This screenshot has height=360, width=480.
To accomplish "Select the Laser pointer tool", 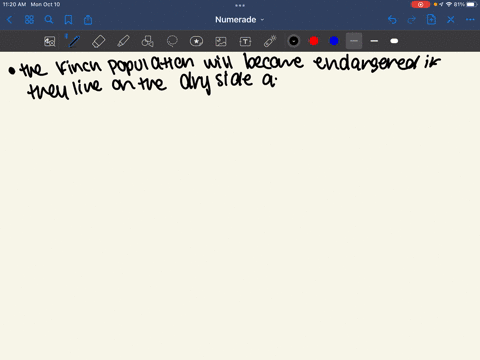I will [x=270, y=41].
